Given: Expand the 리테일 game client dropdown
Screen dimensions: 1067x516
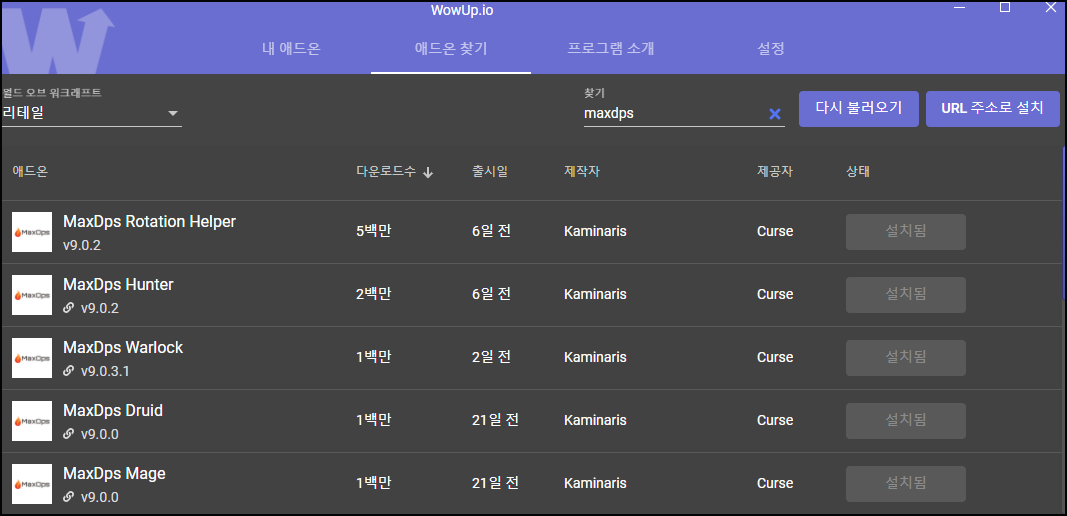Looking at the screenshot, I should pyautogui.click(x=91, y=113).
